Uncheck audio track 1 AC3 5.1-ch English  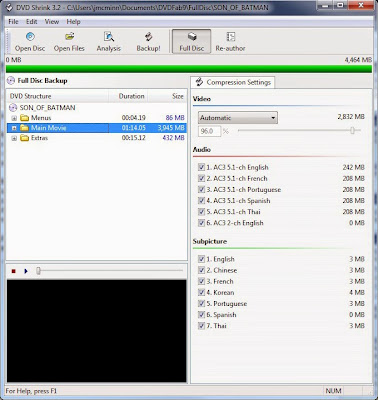(201, 167)
